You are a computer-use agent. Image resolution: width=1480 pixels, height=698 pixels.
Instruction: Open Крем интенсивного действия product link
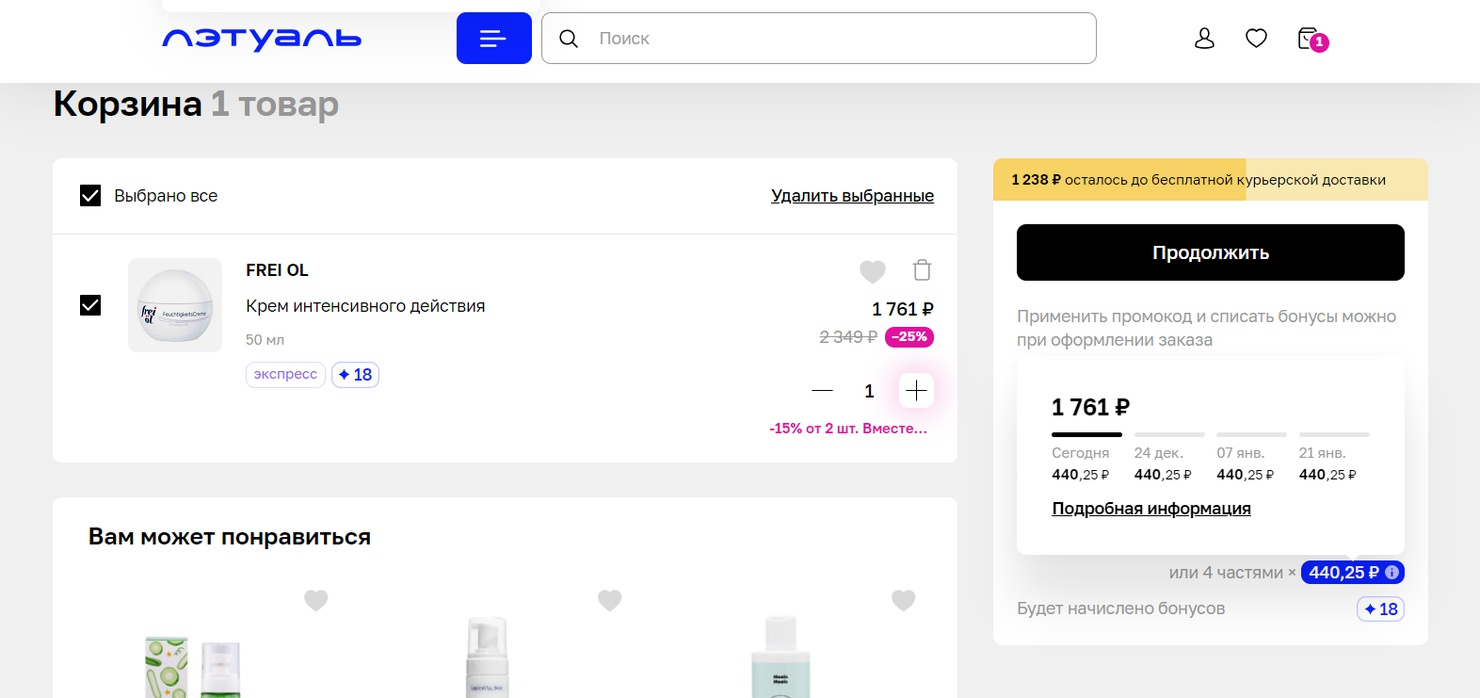click(365, 306)
